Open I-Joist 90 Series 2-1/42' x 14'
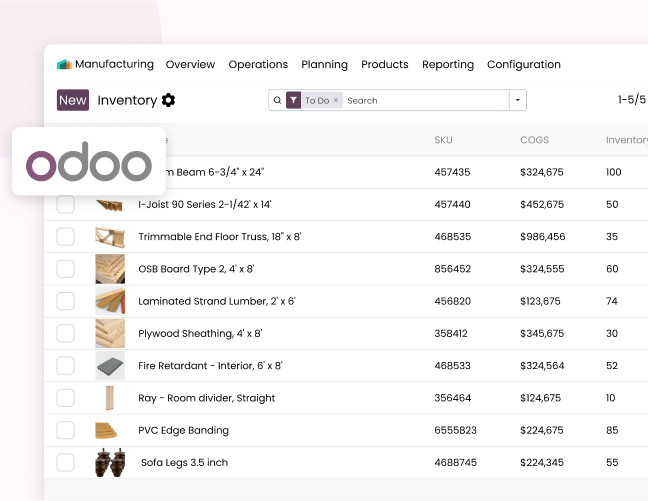Screen dimensions: 648x501 (205, 204)
